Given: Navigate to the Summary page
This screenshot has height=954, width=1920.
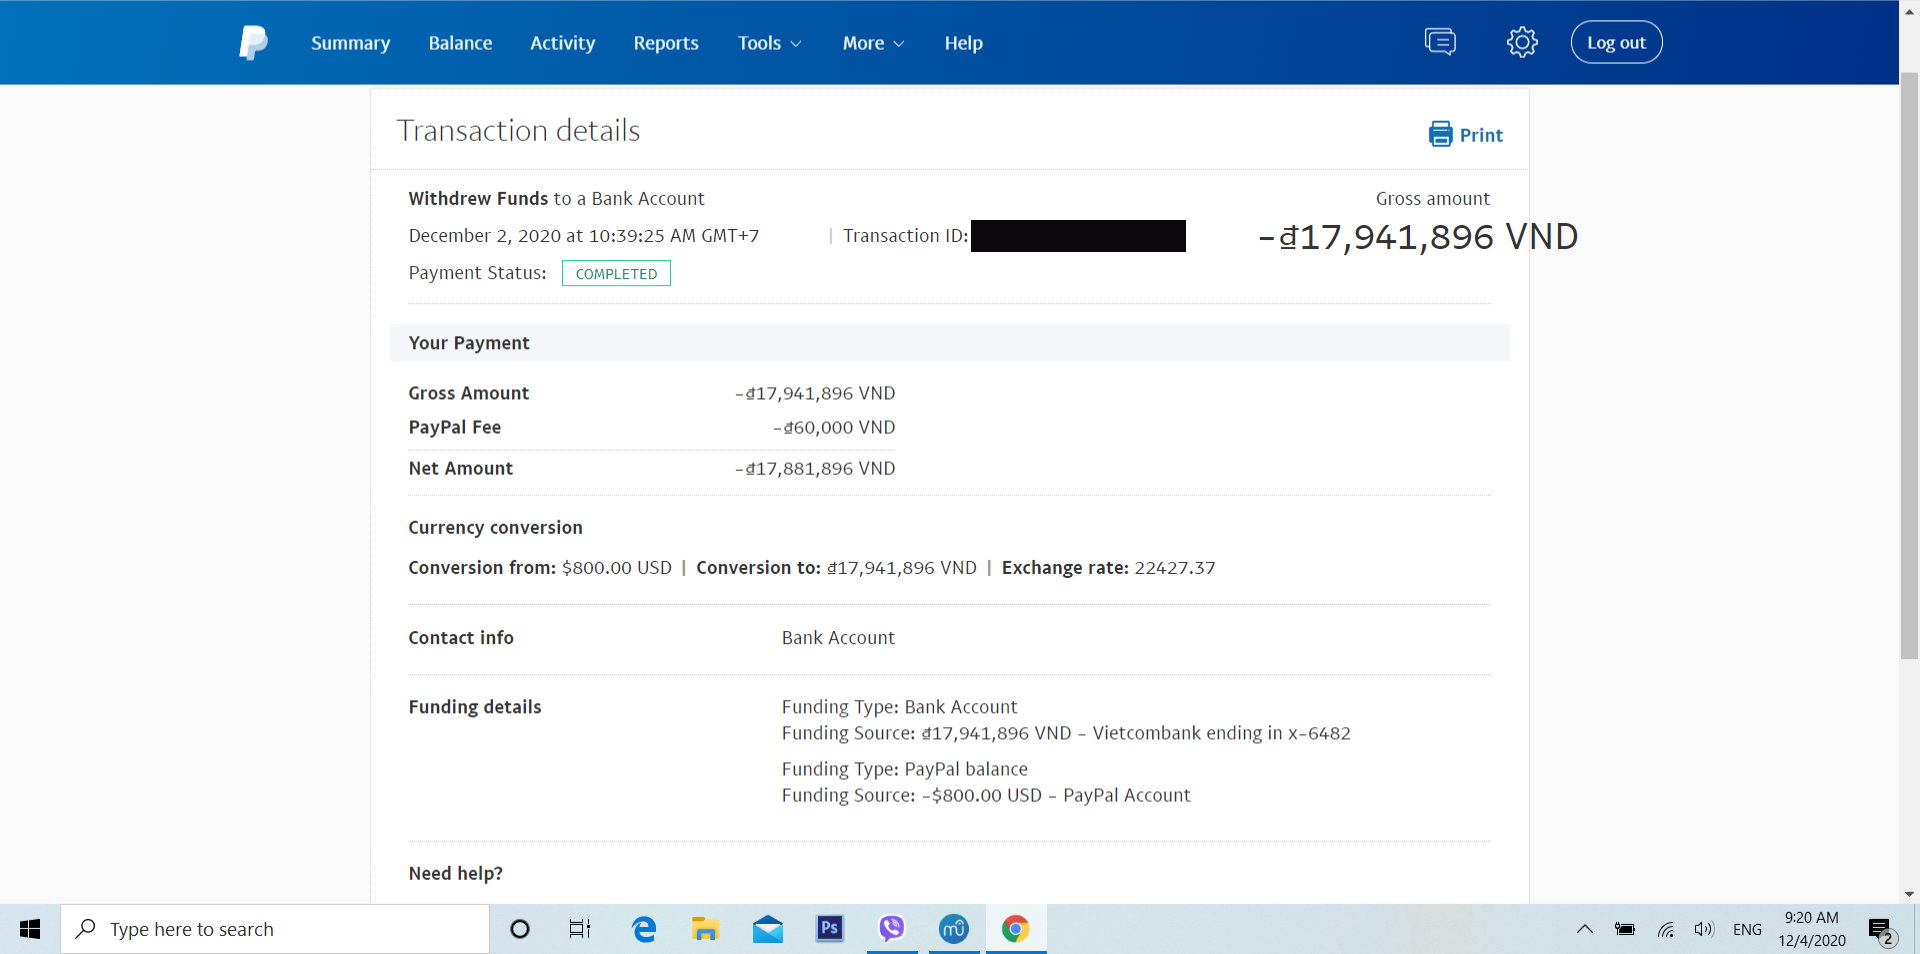Looking at the screenshot, I should [350, 43].
